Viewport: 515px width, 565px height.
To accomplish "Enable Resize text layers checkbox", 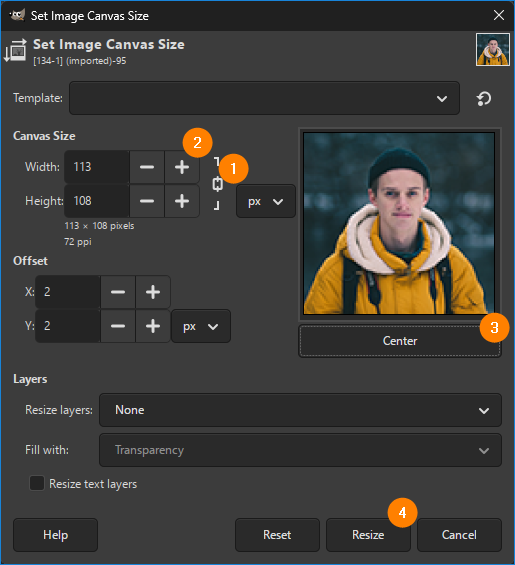I will [37, 483].
